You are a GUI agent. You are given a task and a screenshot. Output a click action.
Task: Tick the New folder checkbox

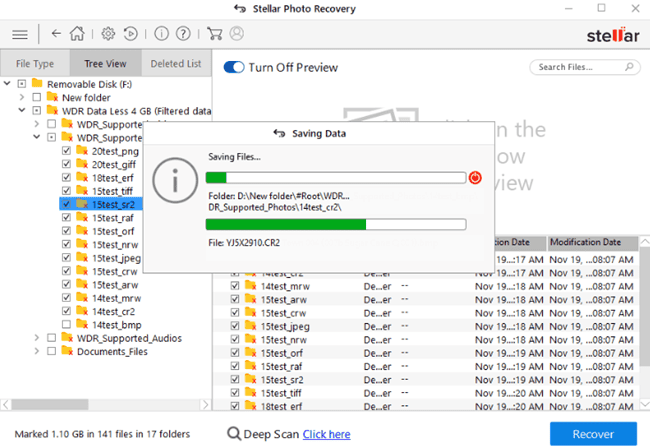coord(37,98)
